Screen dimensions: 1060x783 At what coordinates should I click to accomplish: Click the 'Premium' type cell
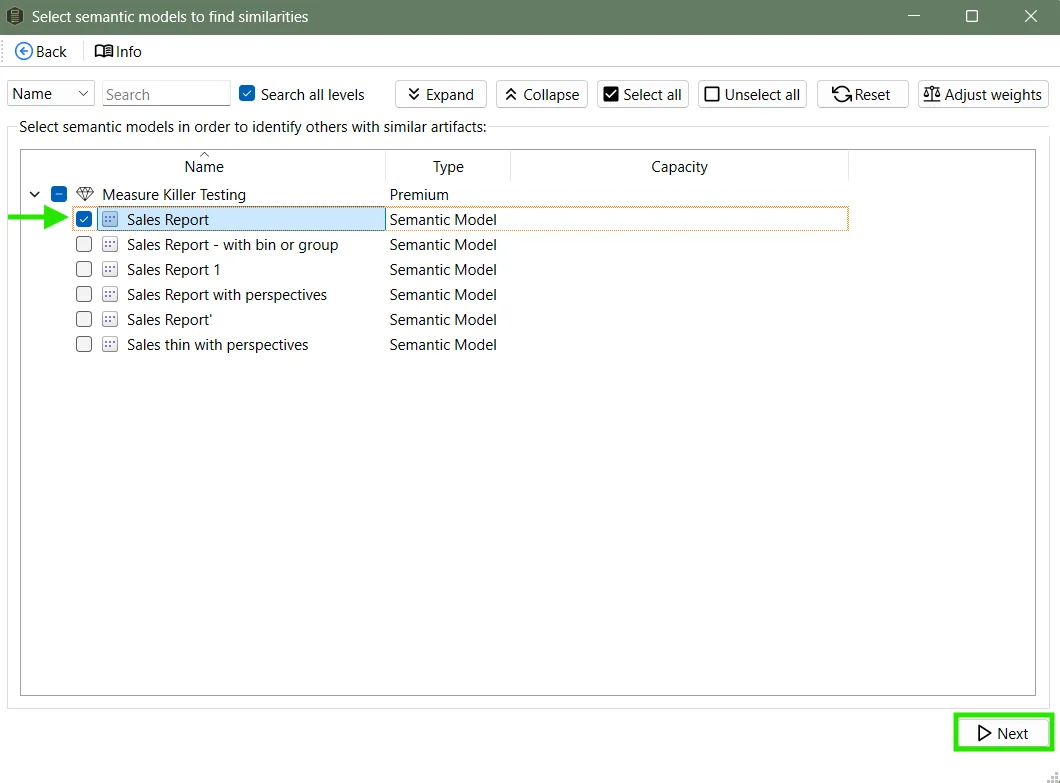[x=419, y=195]
